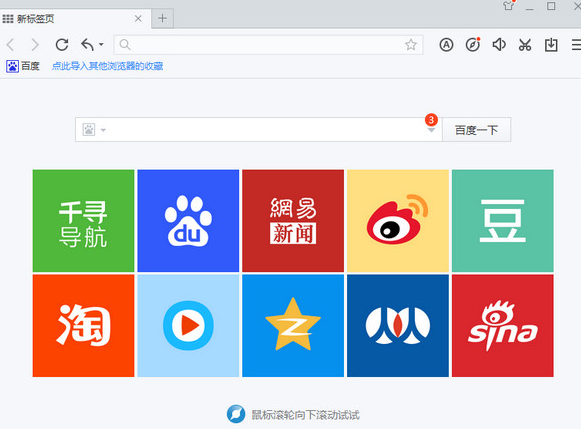
Task: Expand dropdown arrow with red 3 badge
Action: pyautogui.click(x=431, y=130)
